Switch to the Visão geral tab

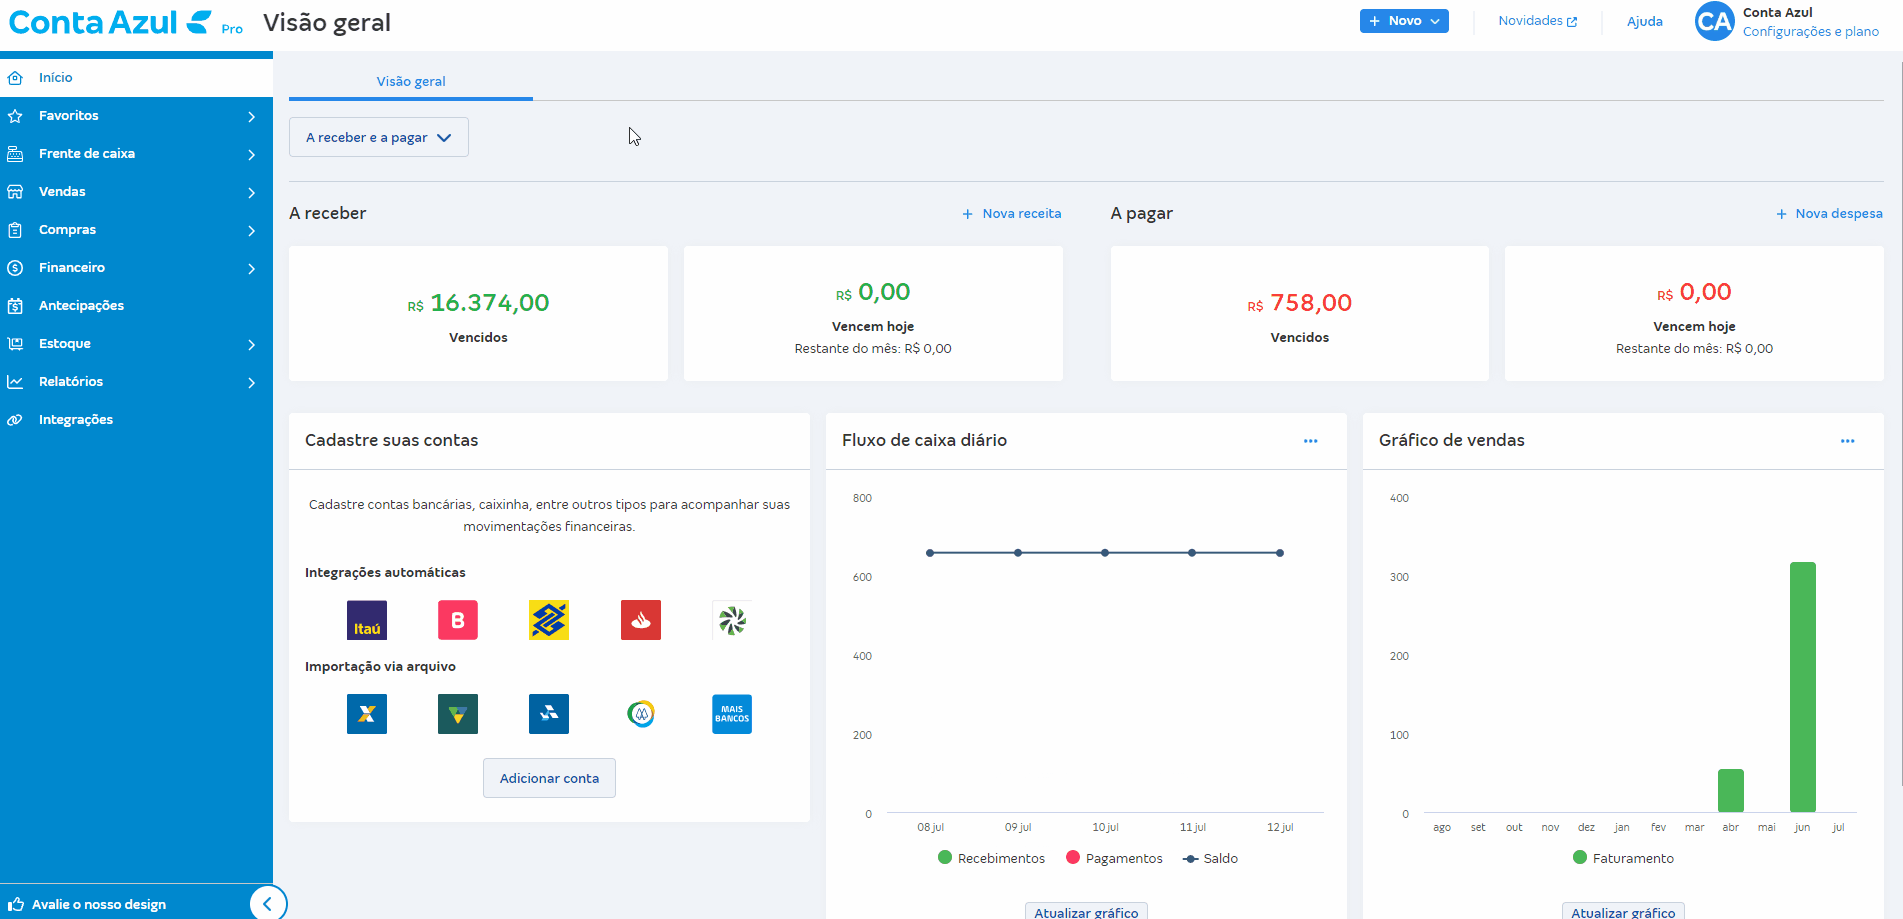[411, 82]
